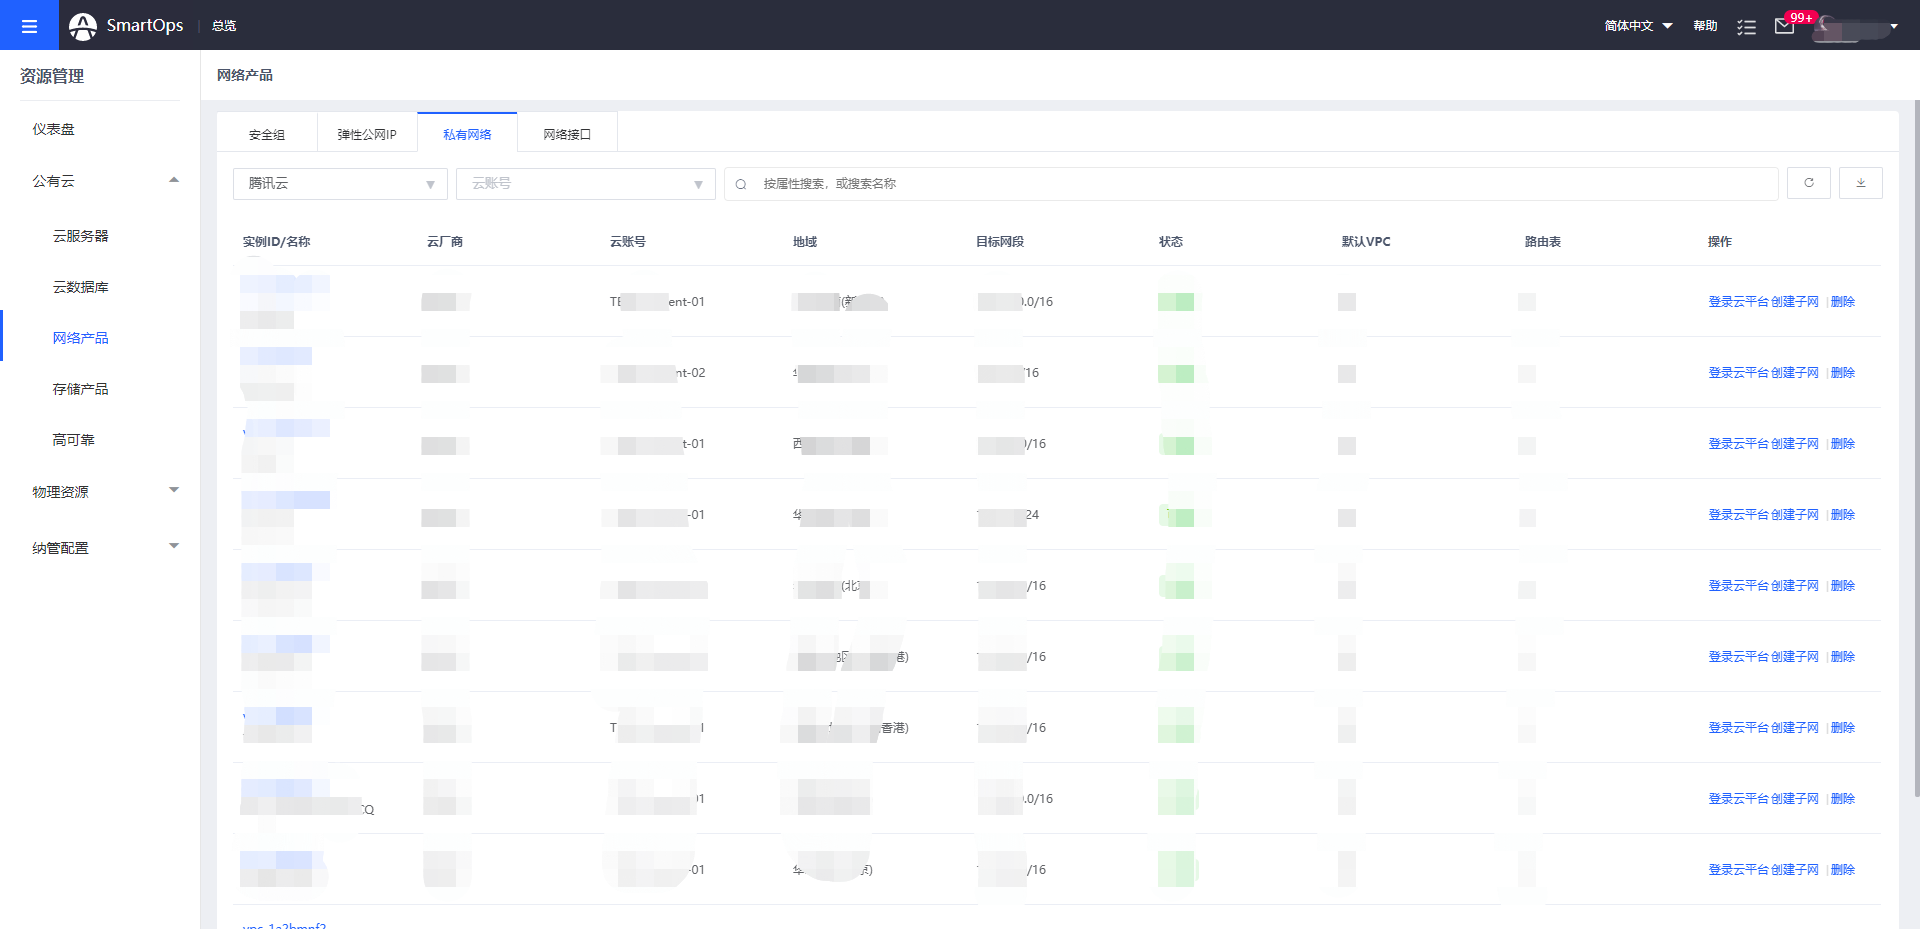Click the 云厂商 column header
The width and height of the screenshot is (1920, 929).
pyautogui.click(x=444, y=242)
